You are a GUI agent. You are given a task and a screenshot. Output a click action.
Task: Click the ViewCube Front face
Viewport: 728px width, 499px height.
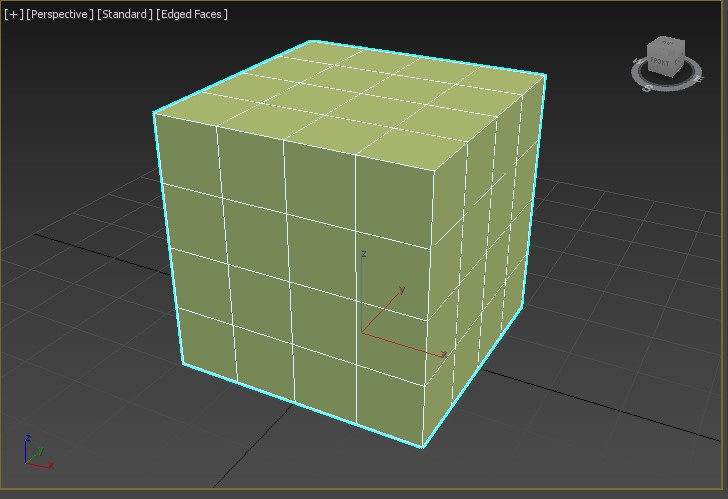click(x=660, y=63)
